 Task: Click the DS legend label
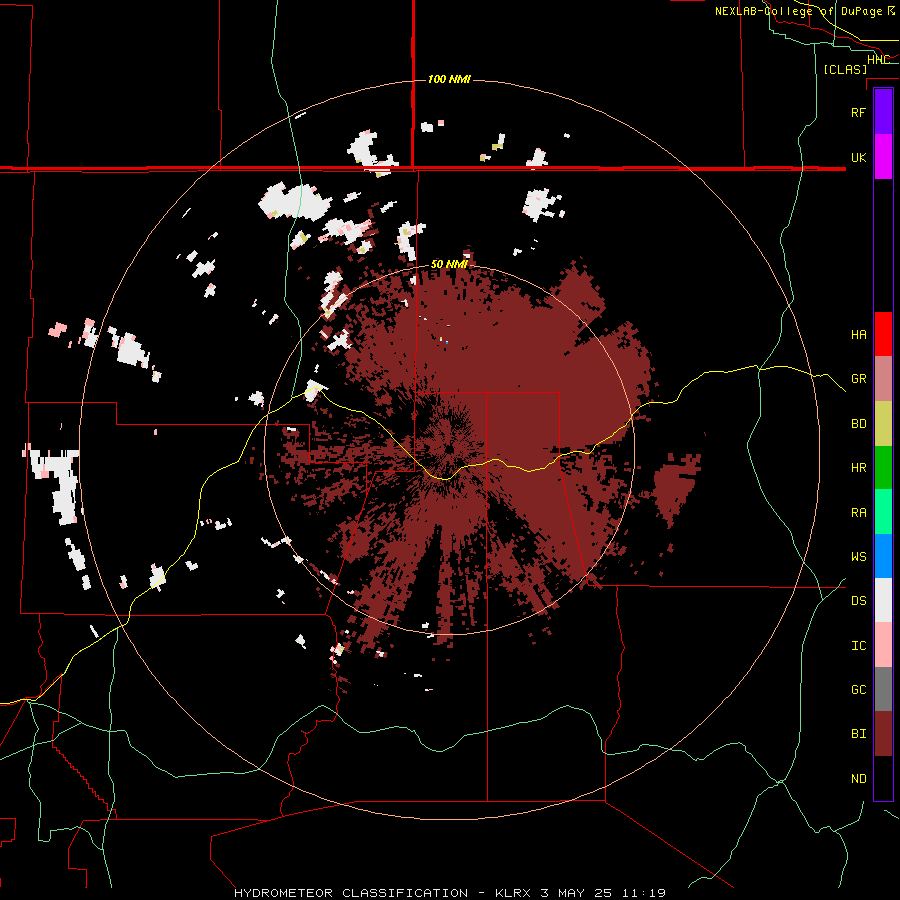(858, 601)
